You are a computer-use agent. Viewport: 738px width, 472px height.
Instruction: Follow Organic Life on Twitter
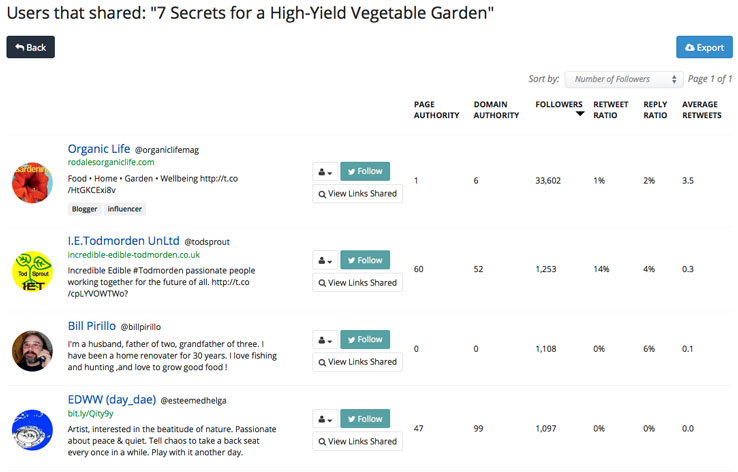pos(364,171)
